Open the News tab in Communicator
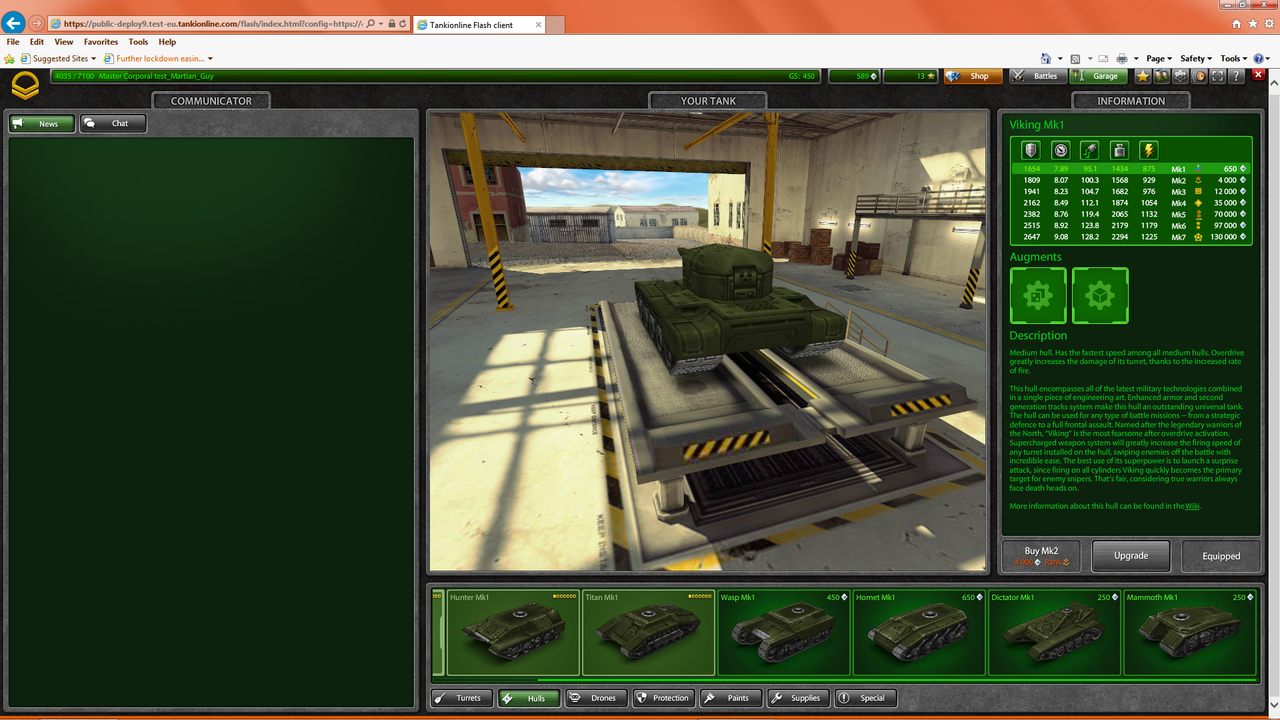The width and height of the screenshot is (1280, 720). point(42,124)
